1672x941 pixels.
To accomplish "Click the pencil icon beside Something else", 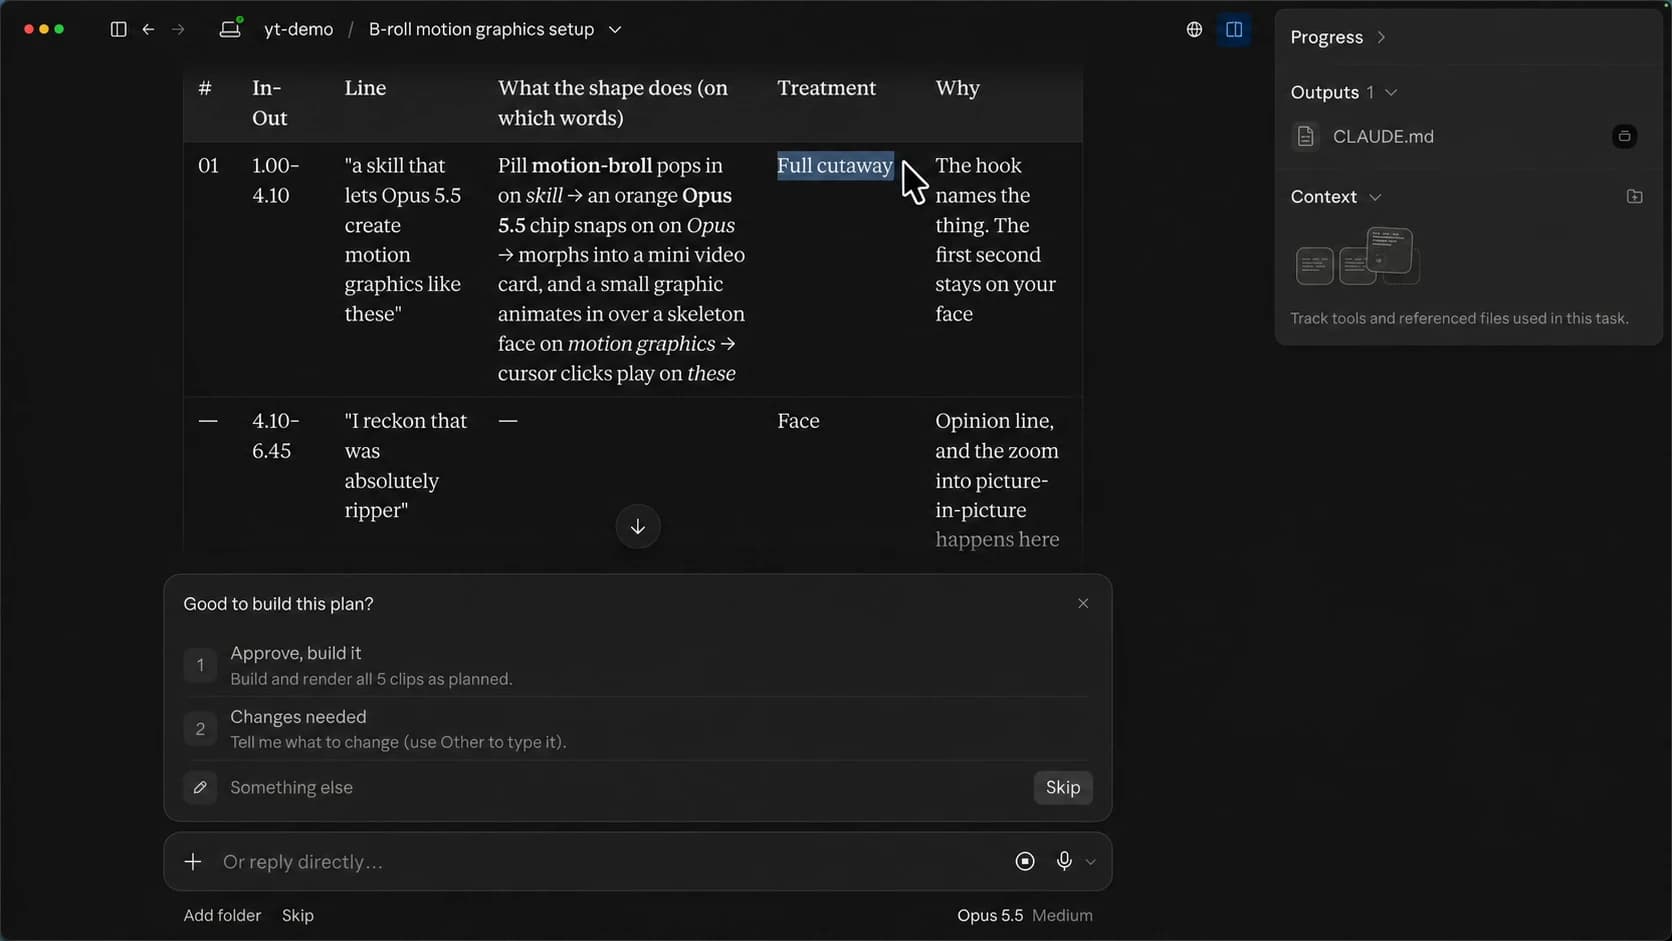I will (x=200, y=788).
